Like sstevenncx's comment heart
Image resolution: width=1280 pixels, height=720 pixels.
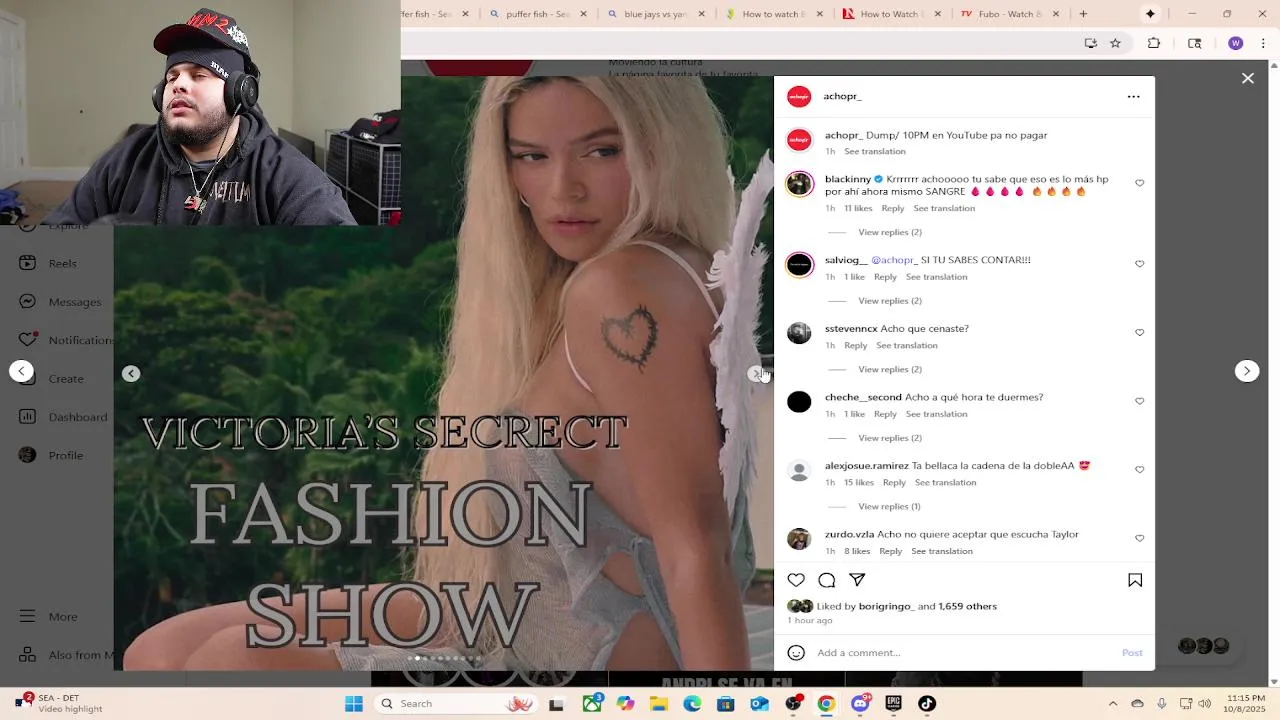click(x=1140, y=332)
